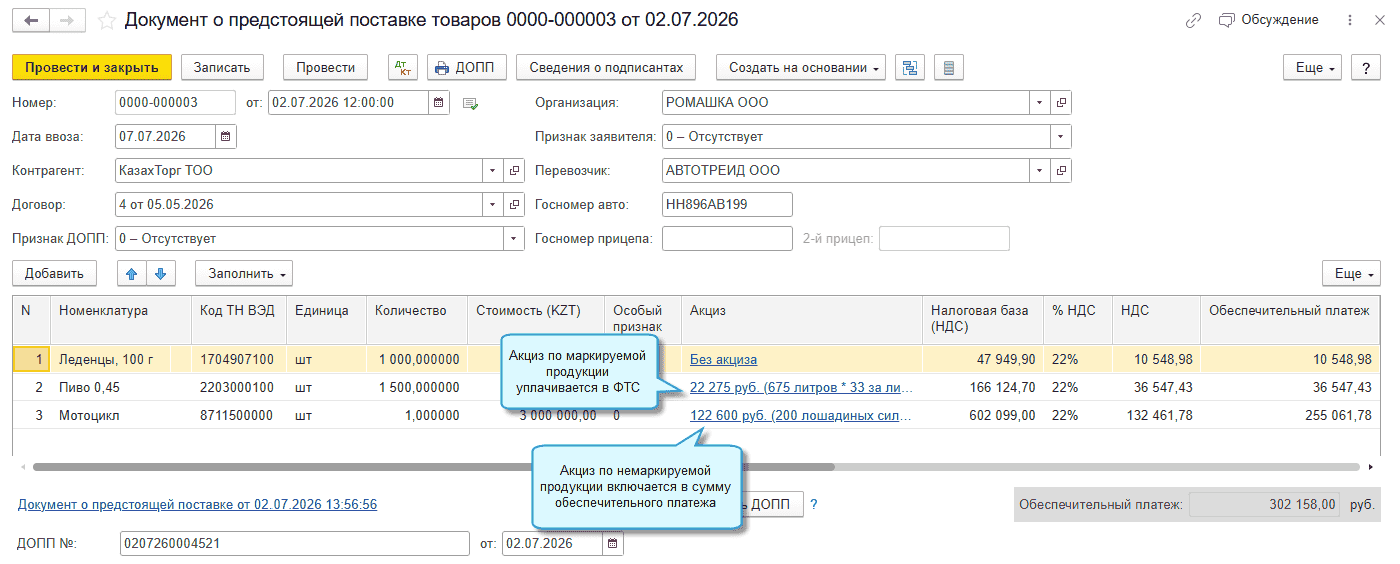Open the 122 600 руб. excise link
The height and width of the screenshot is (564, 1400).
[800, 415]
